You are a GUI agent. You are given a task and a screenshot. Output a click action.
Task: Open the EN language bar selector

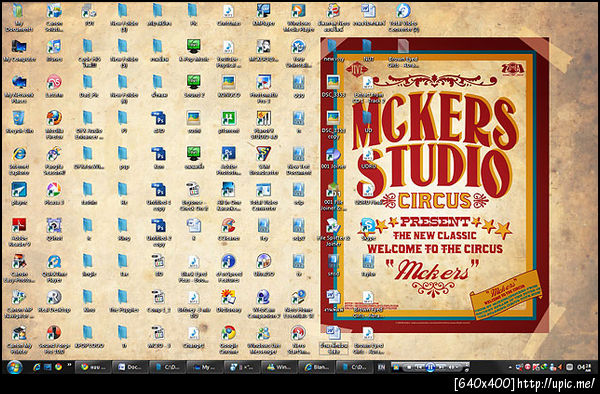click(381, 367)
